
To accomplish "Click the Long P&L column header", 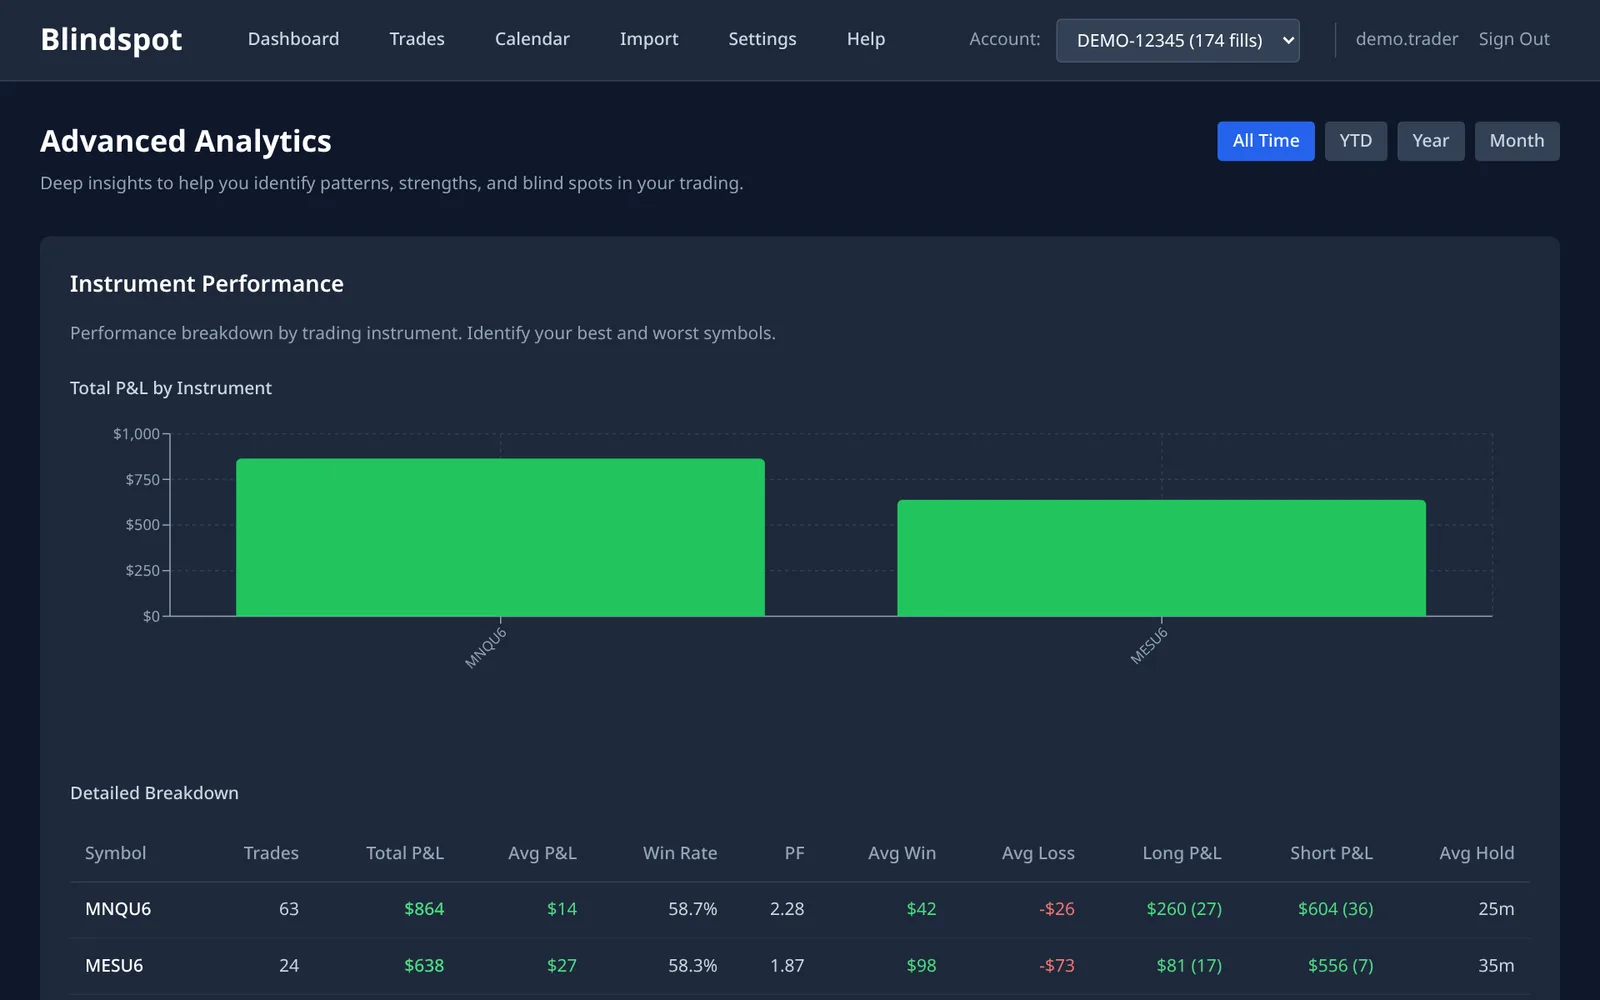I will pyautogui.click(x=1182, y=853).
